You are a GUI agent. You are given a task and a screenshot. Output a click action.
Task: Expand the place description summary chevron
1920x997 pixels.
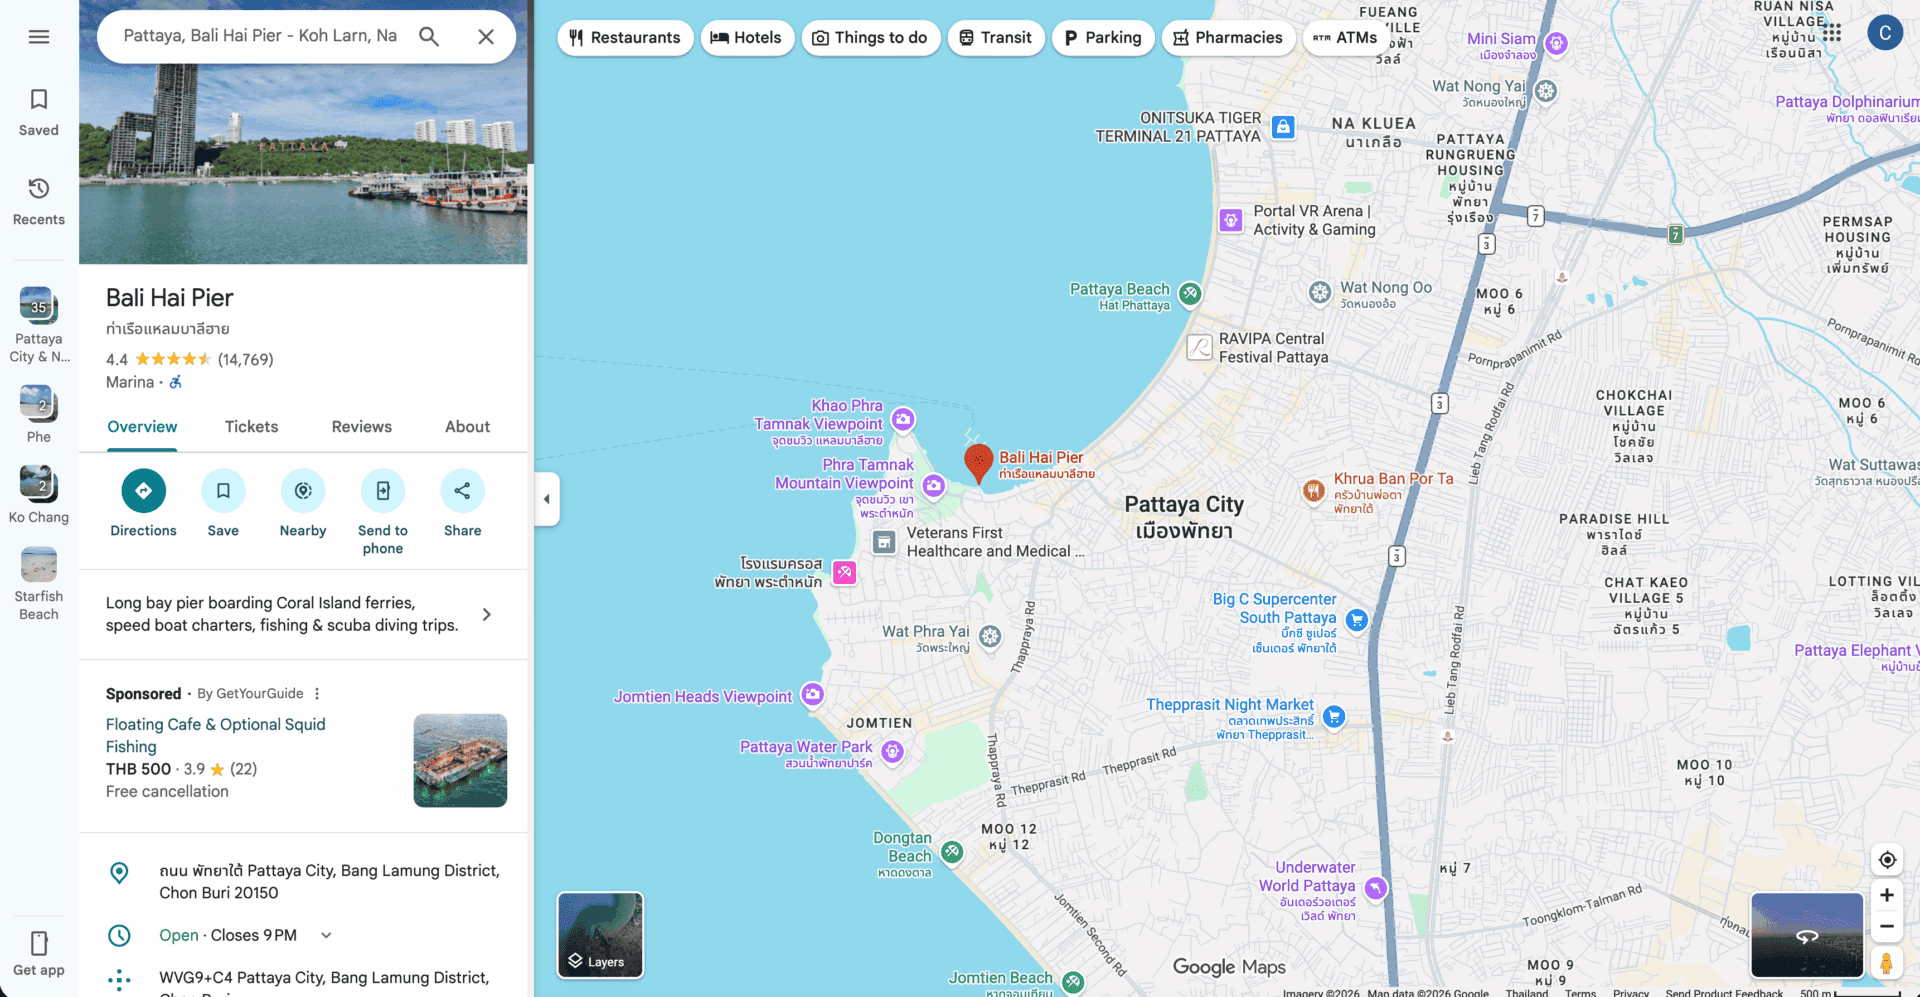[487, 614]
